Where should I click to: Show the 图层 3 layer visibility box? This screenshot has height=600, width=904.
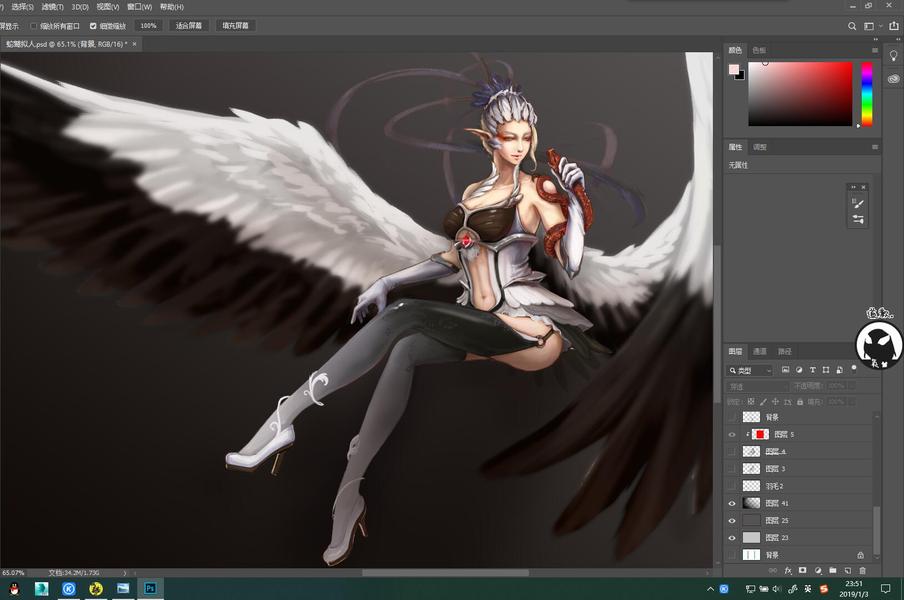click(732, 469)
